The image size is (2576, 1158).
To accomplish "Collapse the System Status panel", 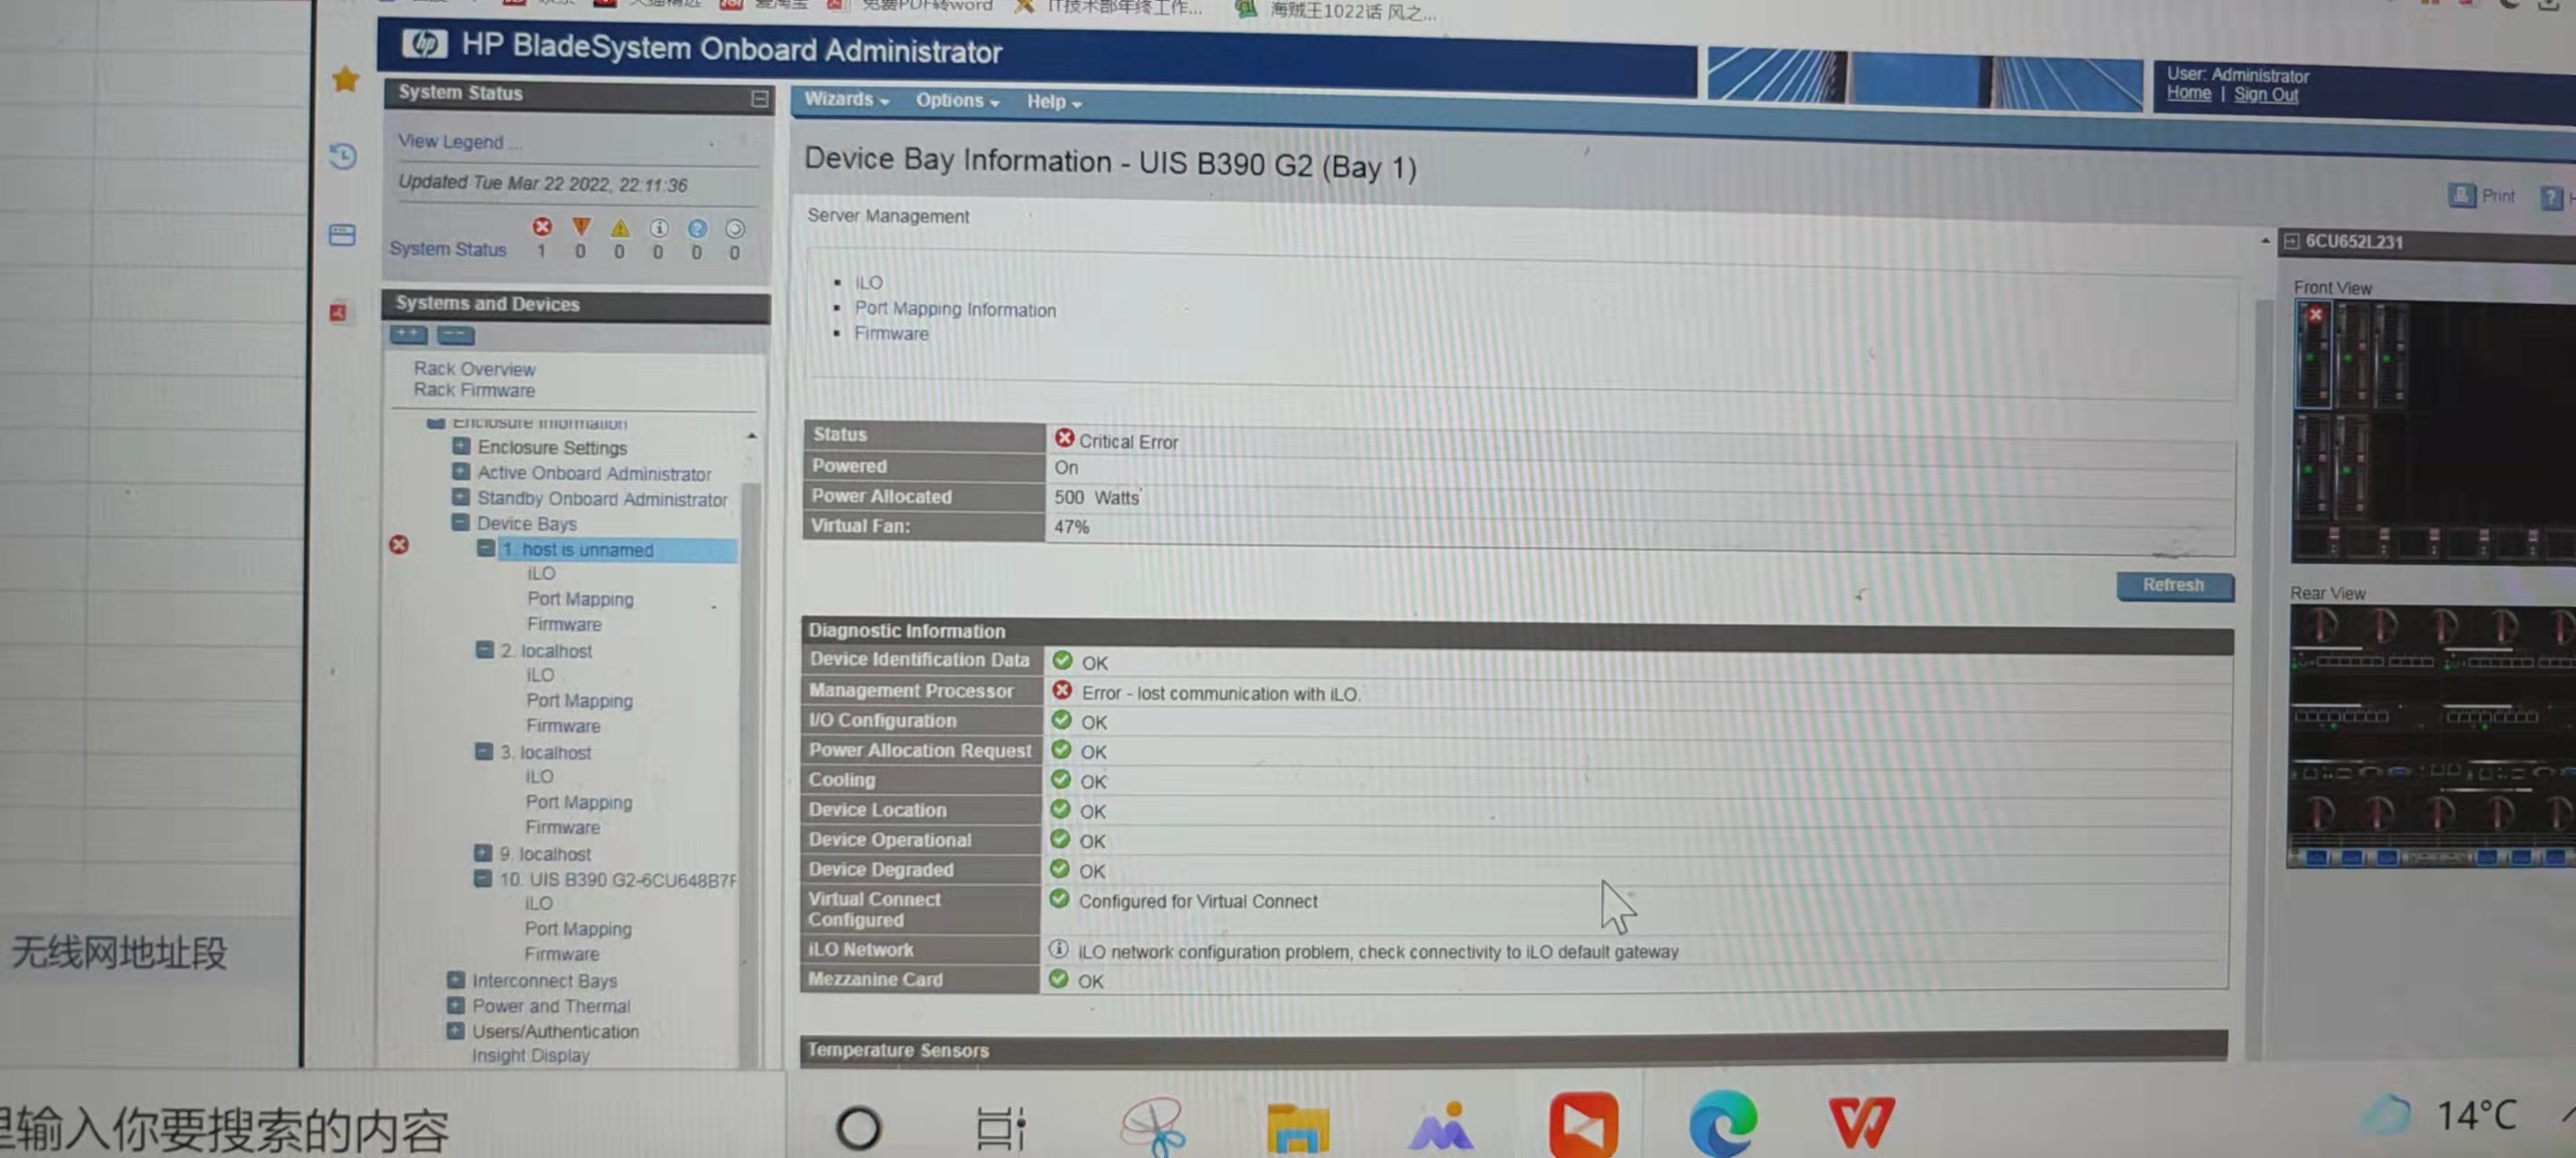I will coord(759,98).
